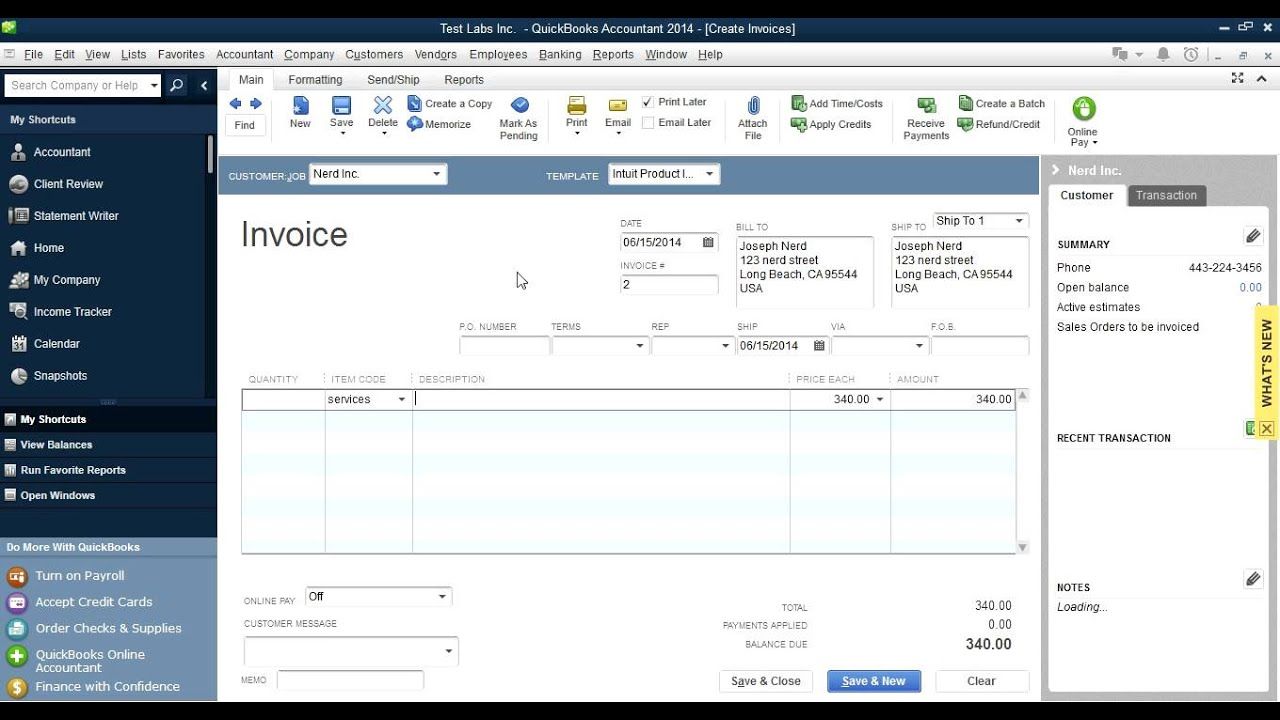
Task: Toggle the Email Later checkbox
Action: [x=648, y=123]
